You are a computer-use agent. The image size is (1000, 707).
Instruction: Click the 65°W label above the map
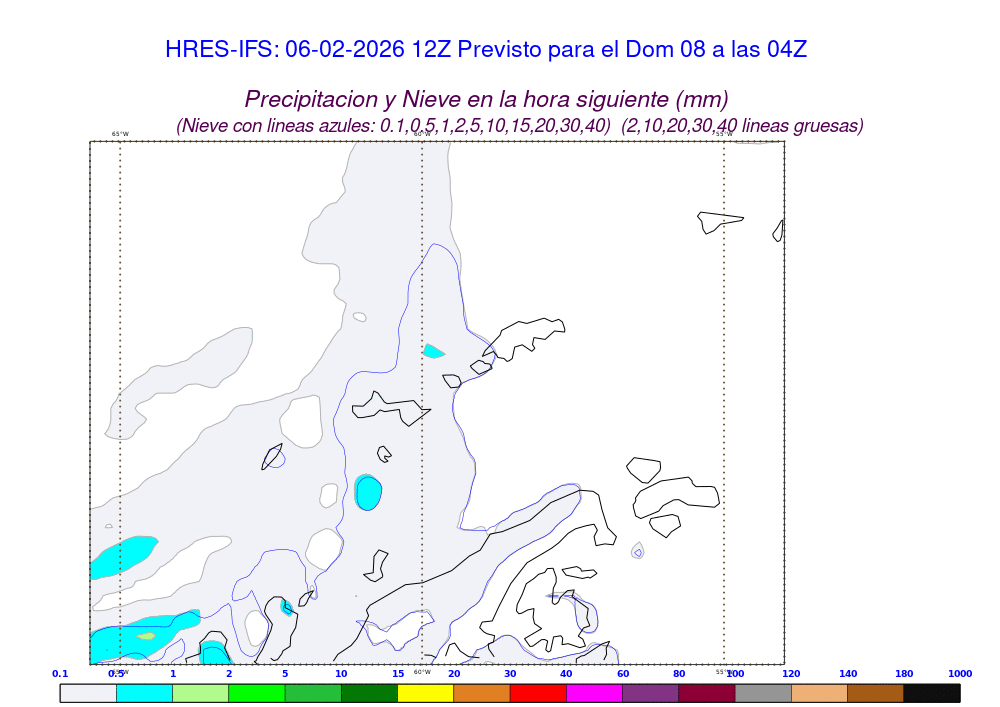tap(120, 134)
